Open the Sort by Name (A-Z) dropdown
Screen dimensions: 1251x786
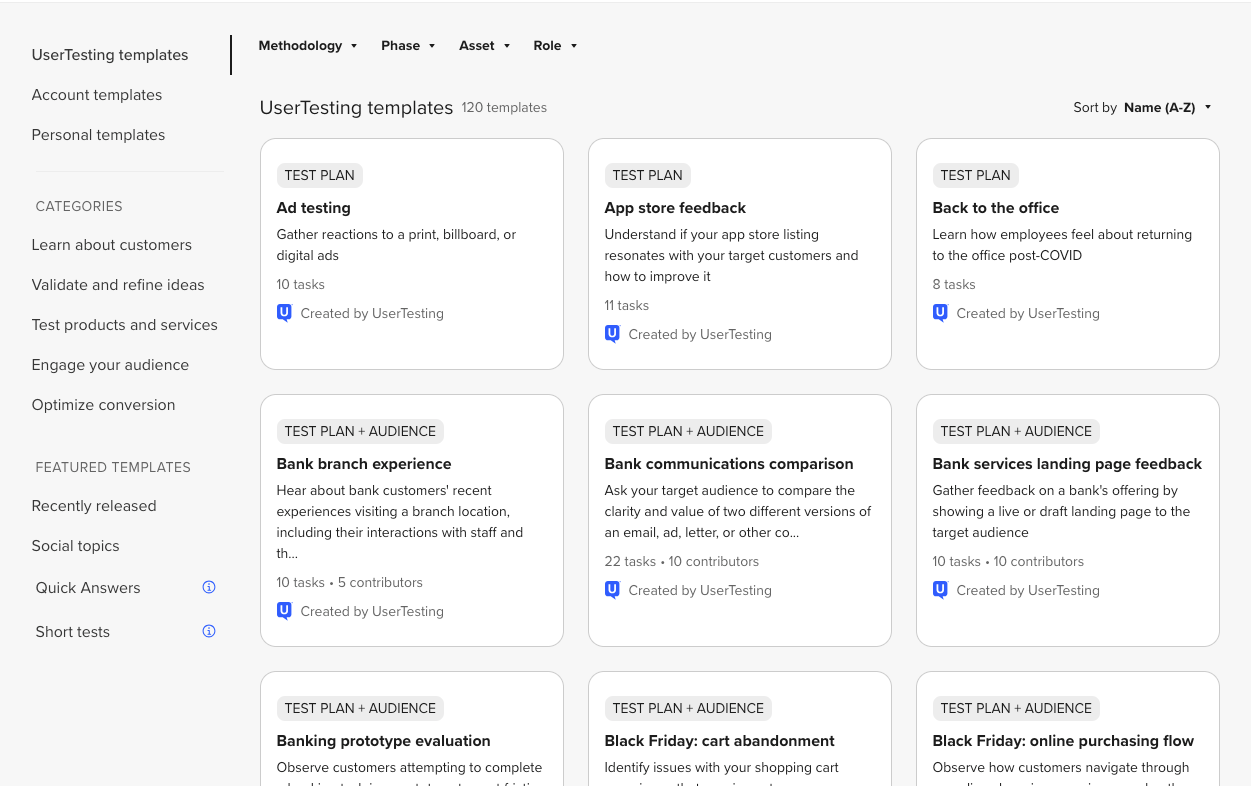1167,107
